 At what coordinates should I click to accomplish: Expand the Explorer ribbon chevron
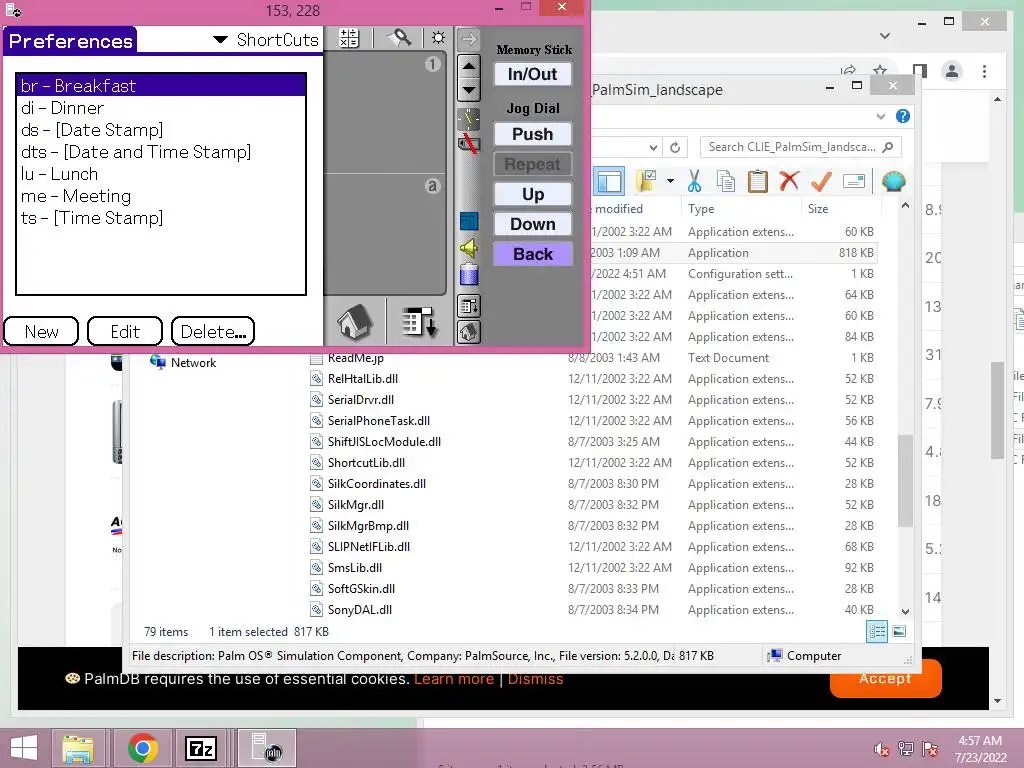pos(880,116)
